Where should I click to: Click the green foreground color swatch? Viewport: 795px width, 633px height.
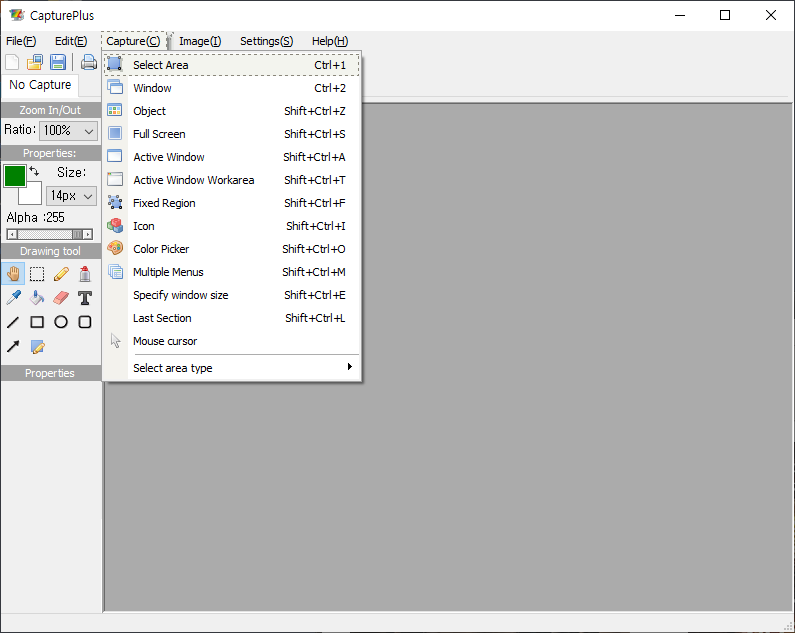tap(14, 176)
